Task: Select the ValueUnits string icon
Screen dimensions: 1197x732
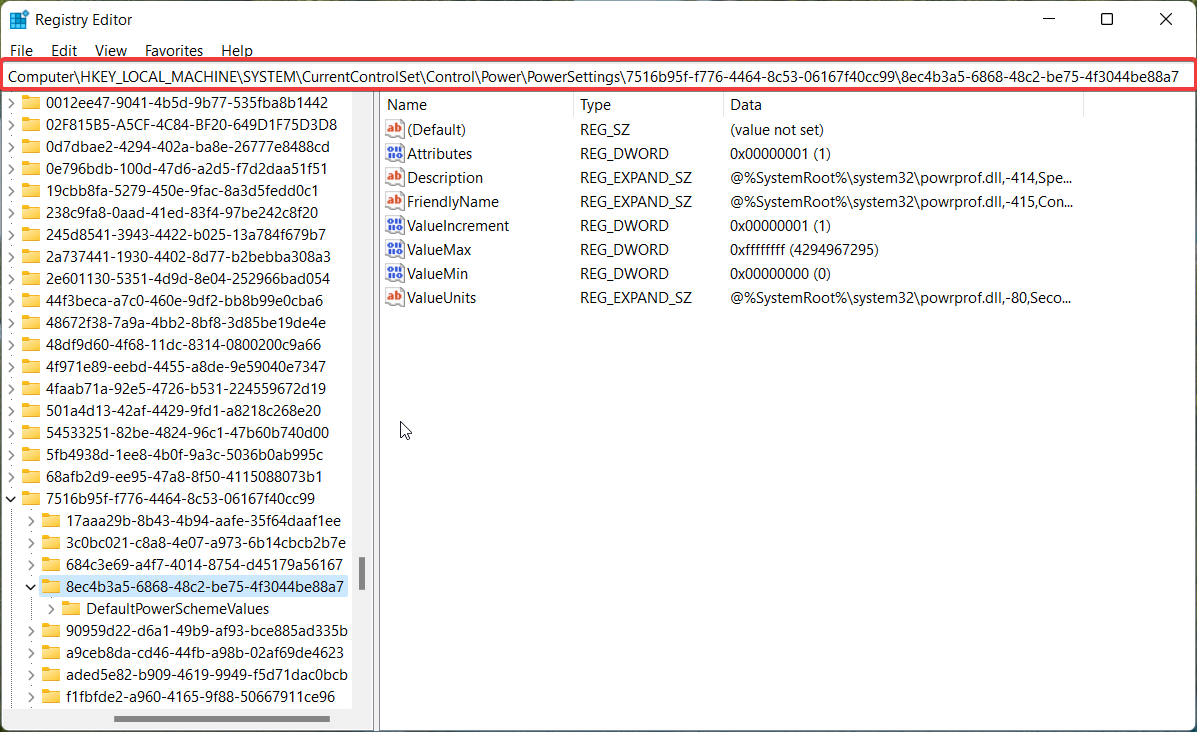Action: (x=394, y=298)
